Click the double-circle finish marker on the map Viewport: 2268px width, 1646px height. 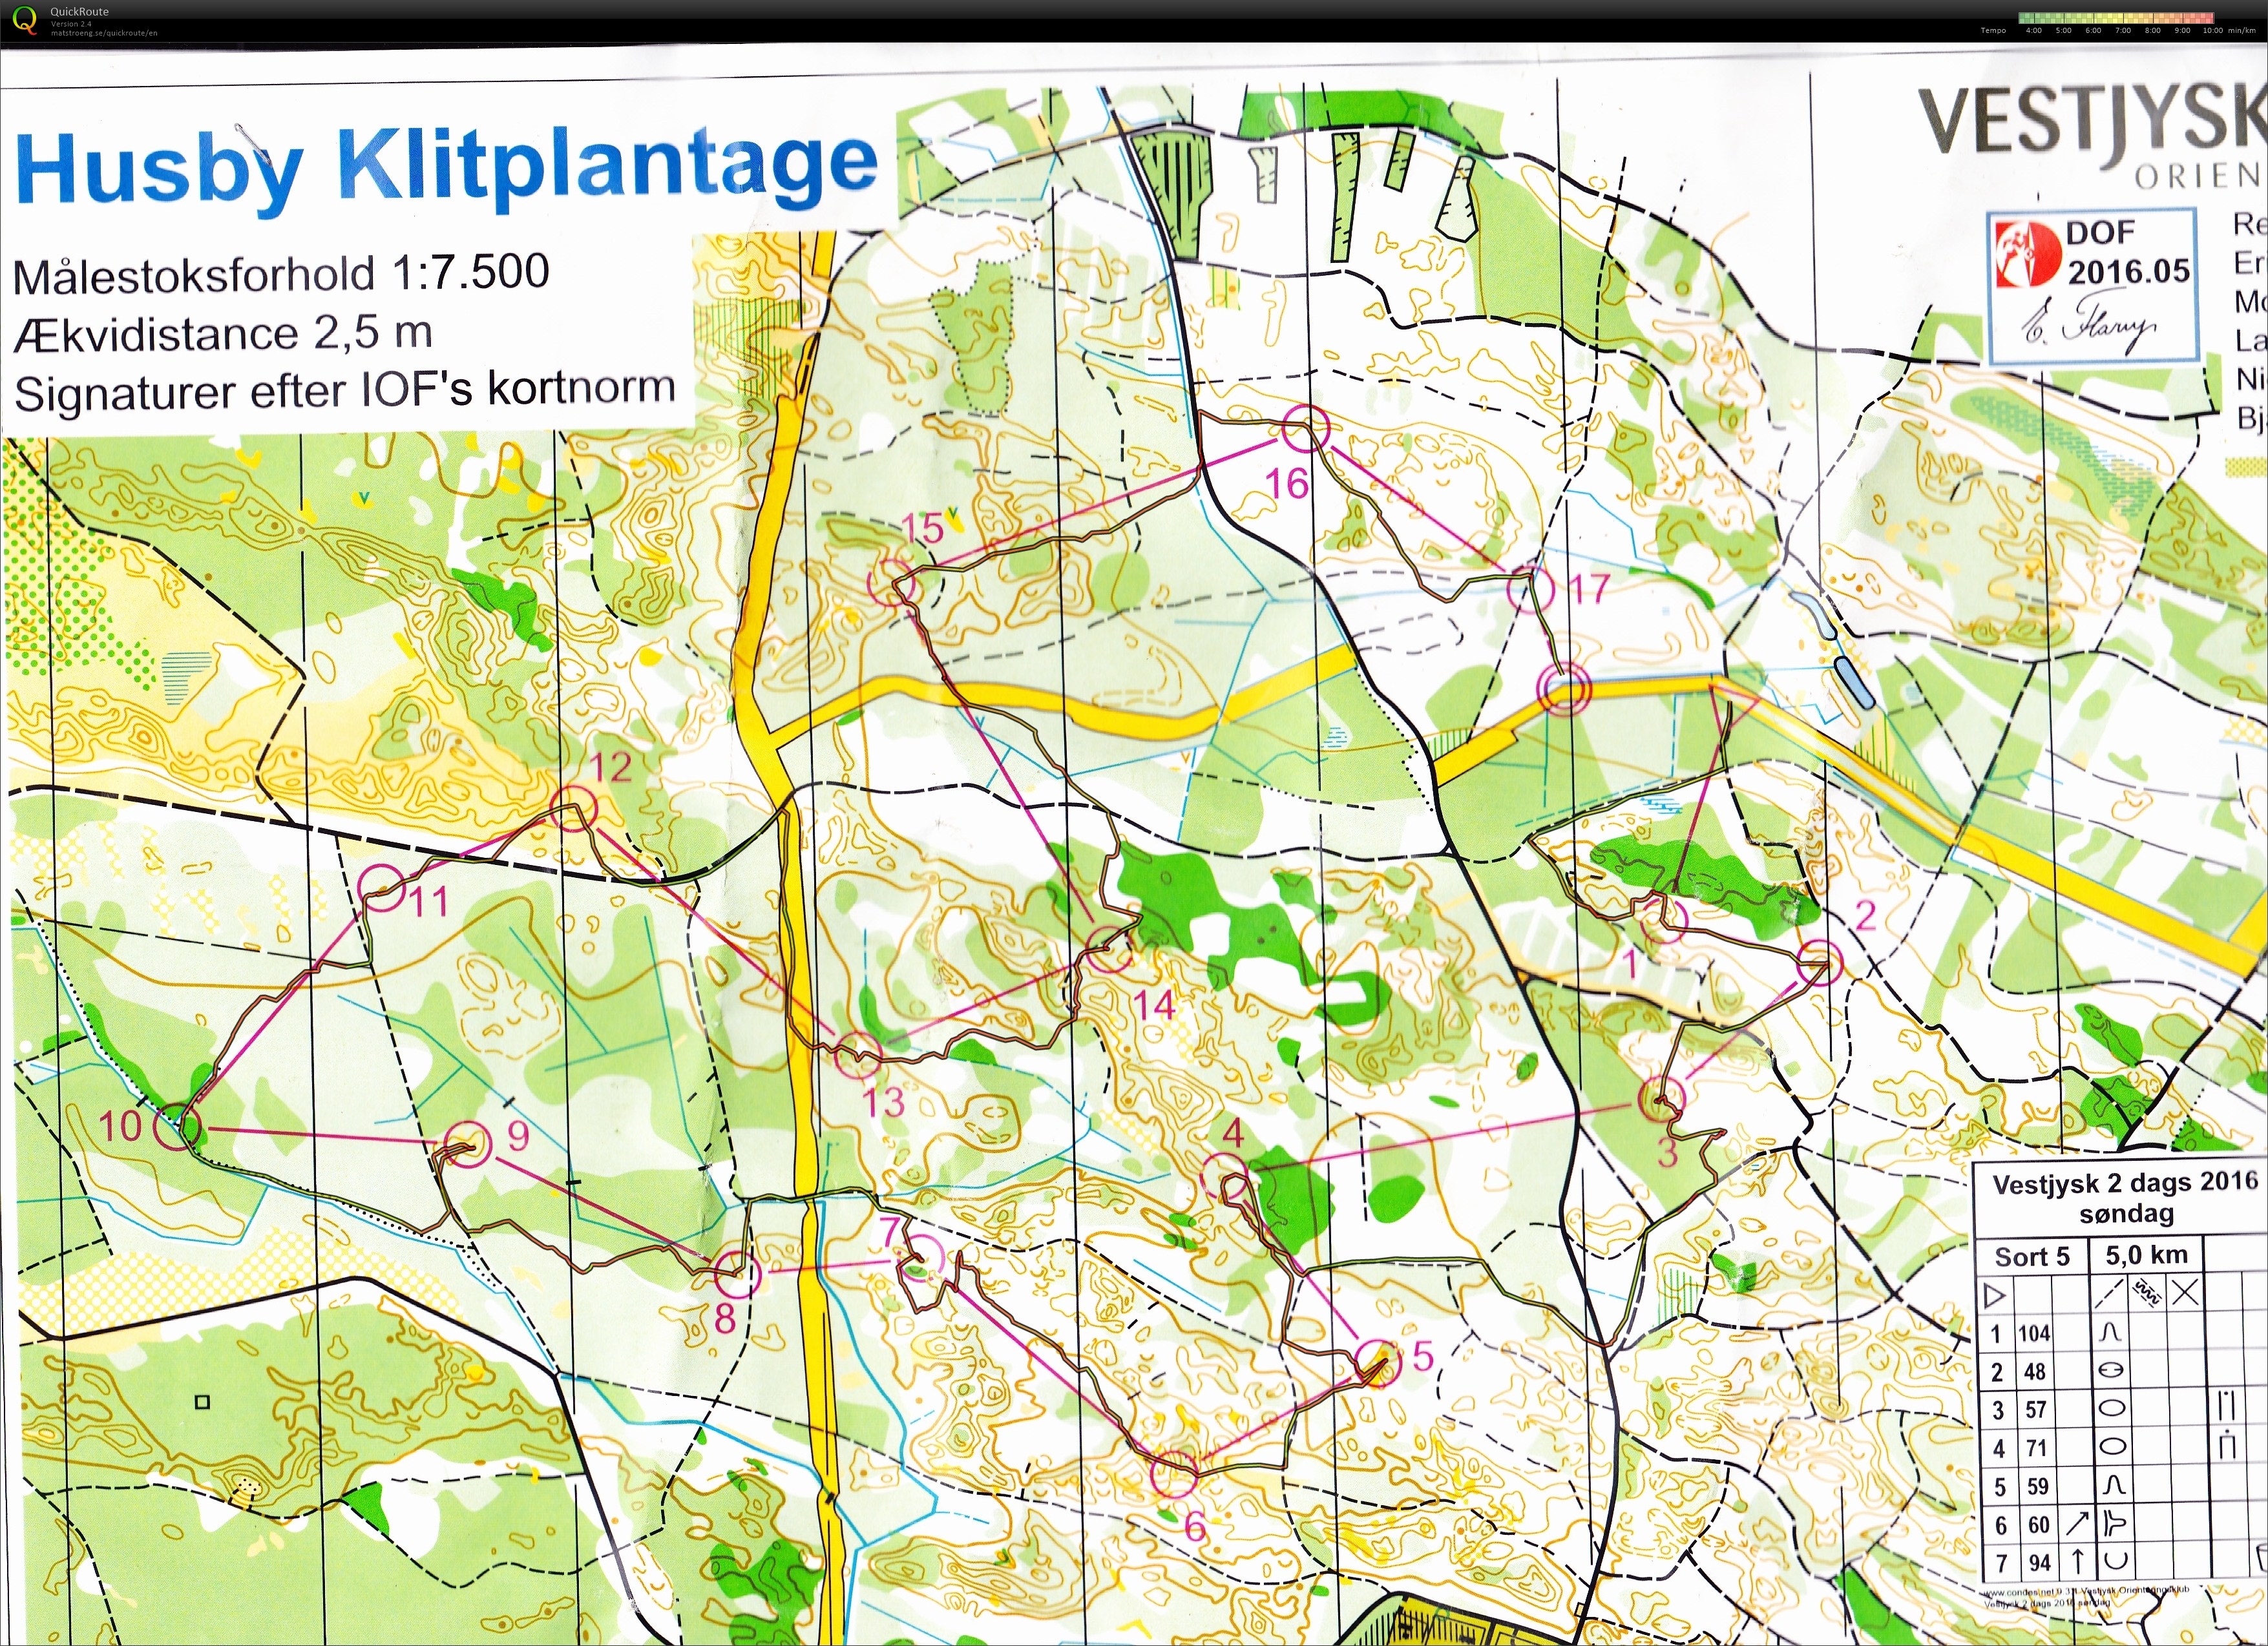coord(1564,688)
